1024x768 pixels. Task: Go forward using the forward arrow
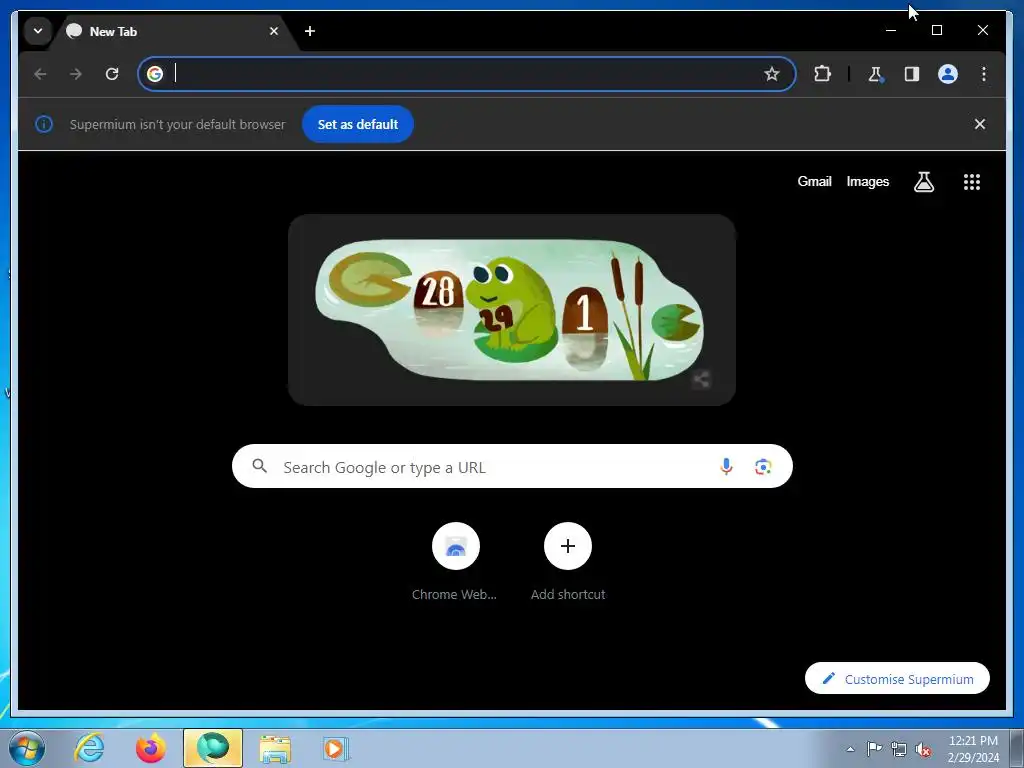(x=76, y=74)
